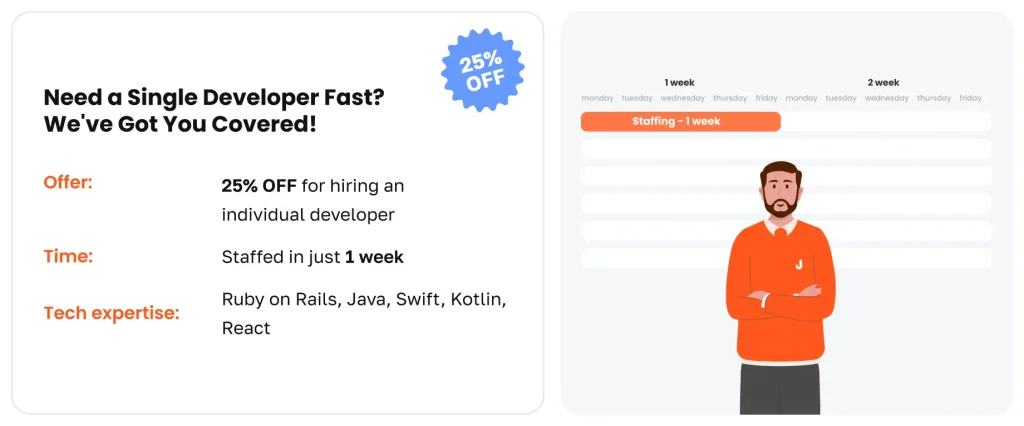Viewport: 1024px width, 426px height.
Task: Click the "1 week" timeline header
Action: 679,82
